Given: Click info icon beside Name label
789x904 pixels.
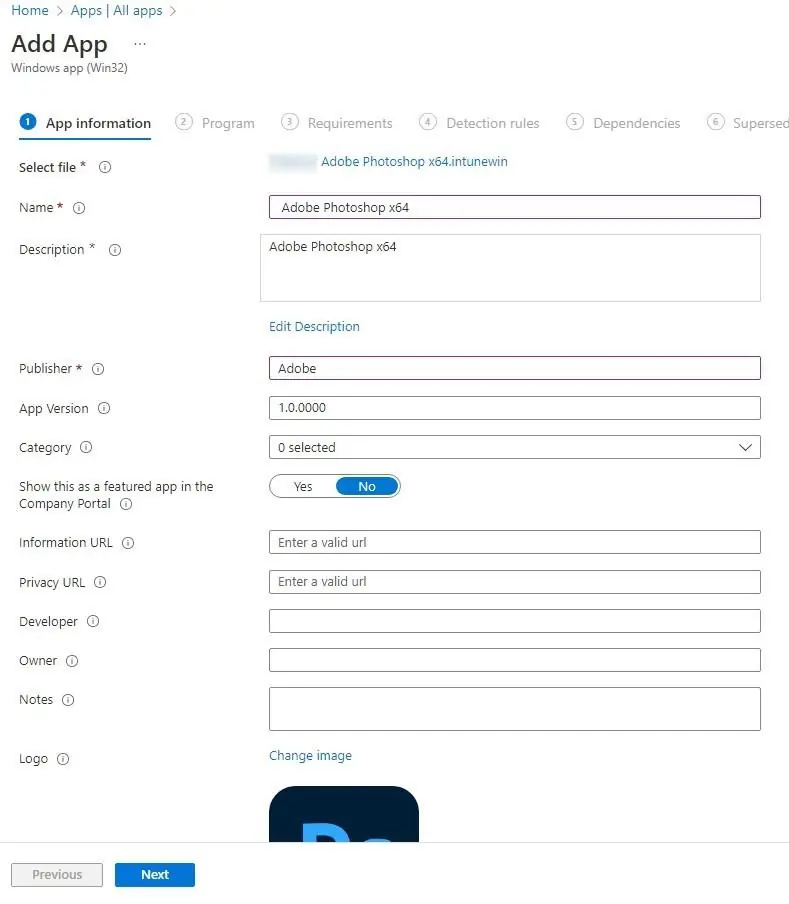Looking at the screenshot, I should pyautogui.click(x=79, y=208).
